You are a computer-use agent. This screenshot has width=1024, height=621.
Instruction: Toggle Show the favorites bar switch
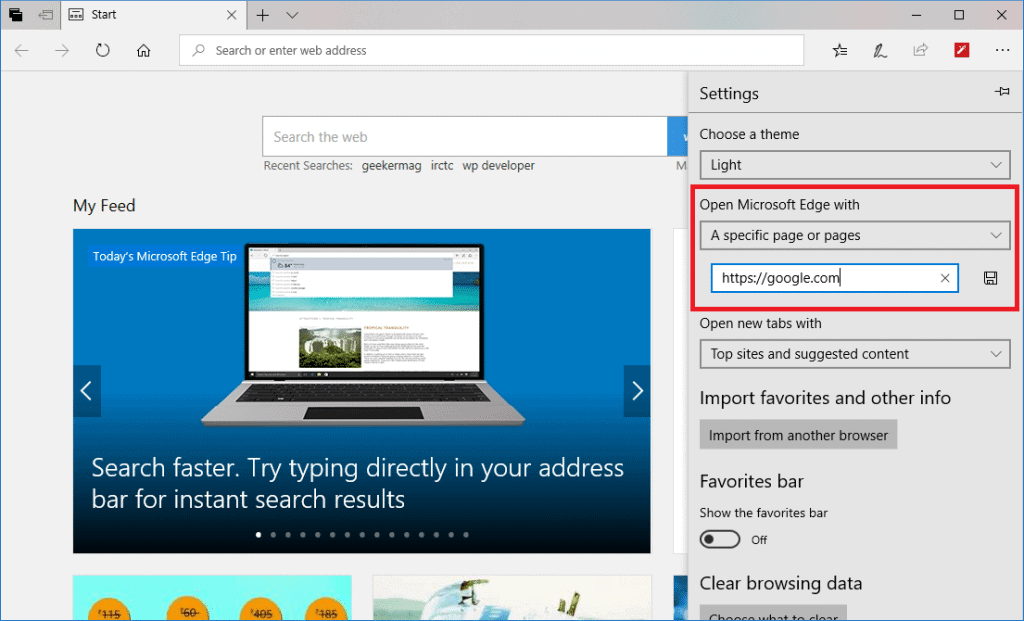pyautogui.click(x=720, y=539)
